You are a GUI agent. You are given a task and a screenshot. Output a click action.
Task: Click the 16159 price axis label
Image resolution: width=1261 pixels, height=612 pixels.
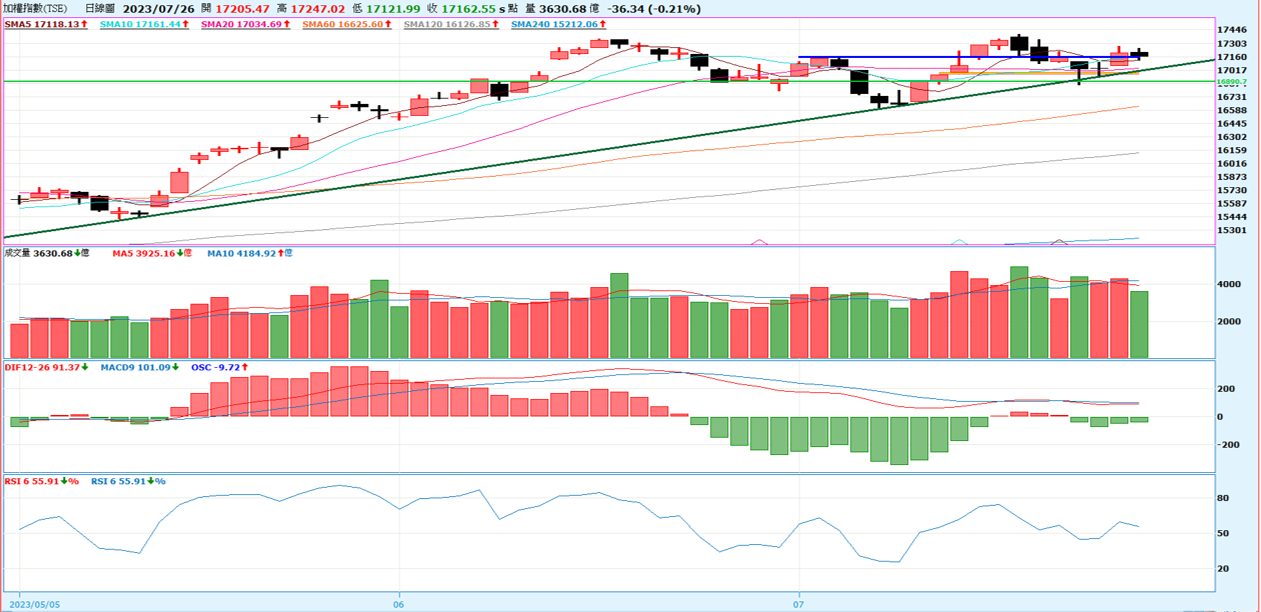pos(1232,150)
